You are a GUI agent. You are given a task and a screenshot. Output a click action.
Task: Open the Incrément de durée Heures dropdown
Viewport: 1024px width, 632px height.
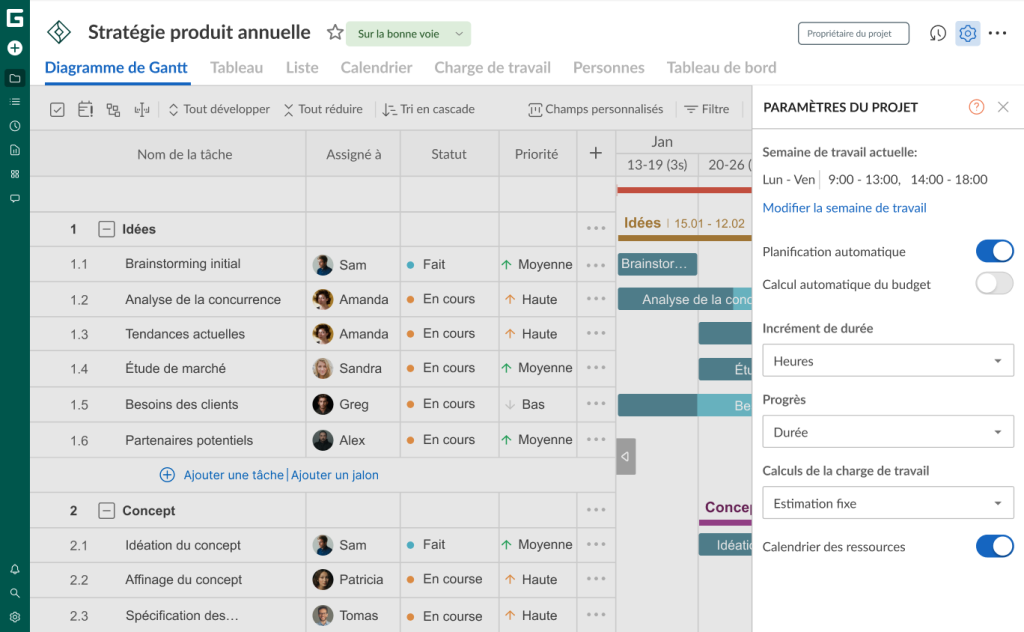[x=888, y=361]
